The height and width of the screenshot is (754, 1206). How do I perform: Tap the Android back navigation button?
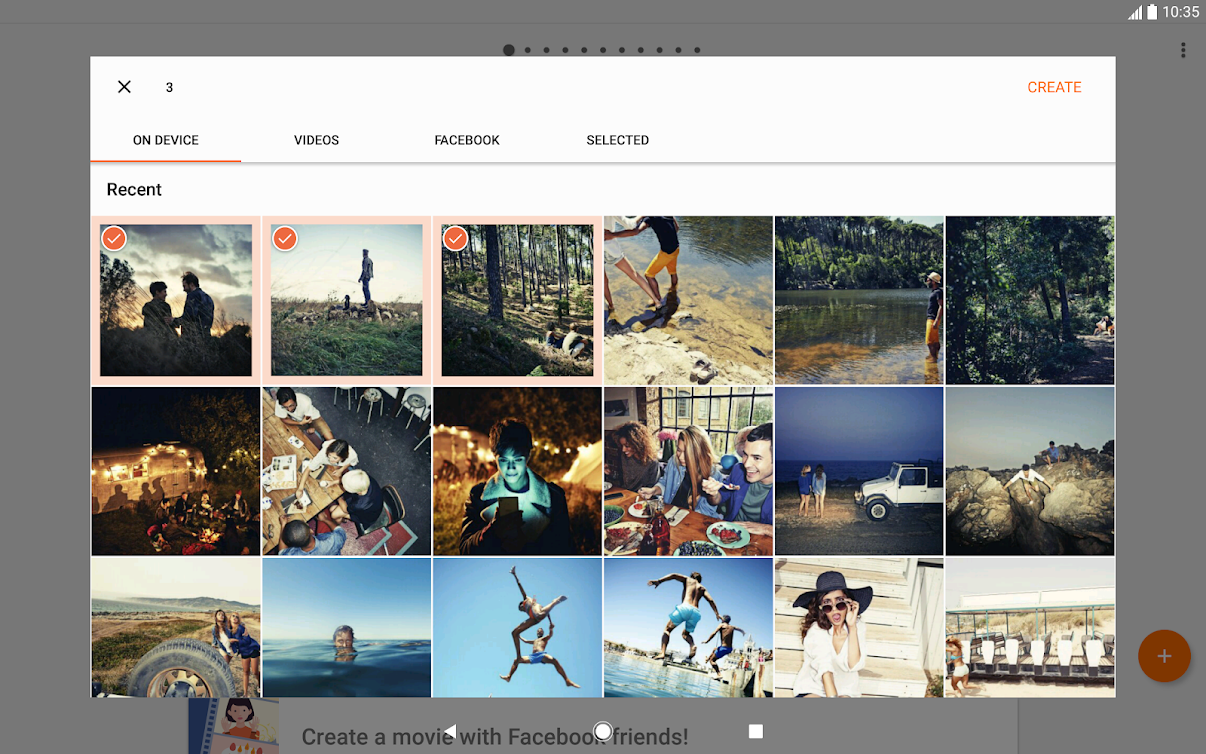(x=450, y=731)
